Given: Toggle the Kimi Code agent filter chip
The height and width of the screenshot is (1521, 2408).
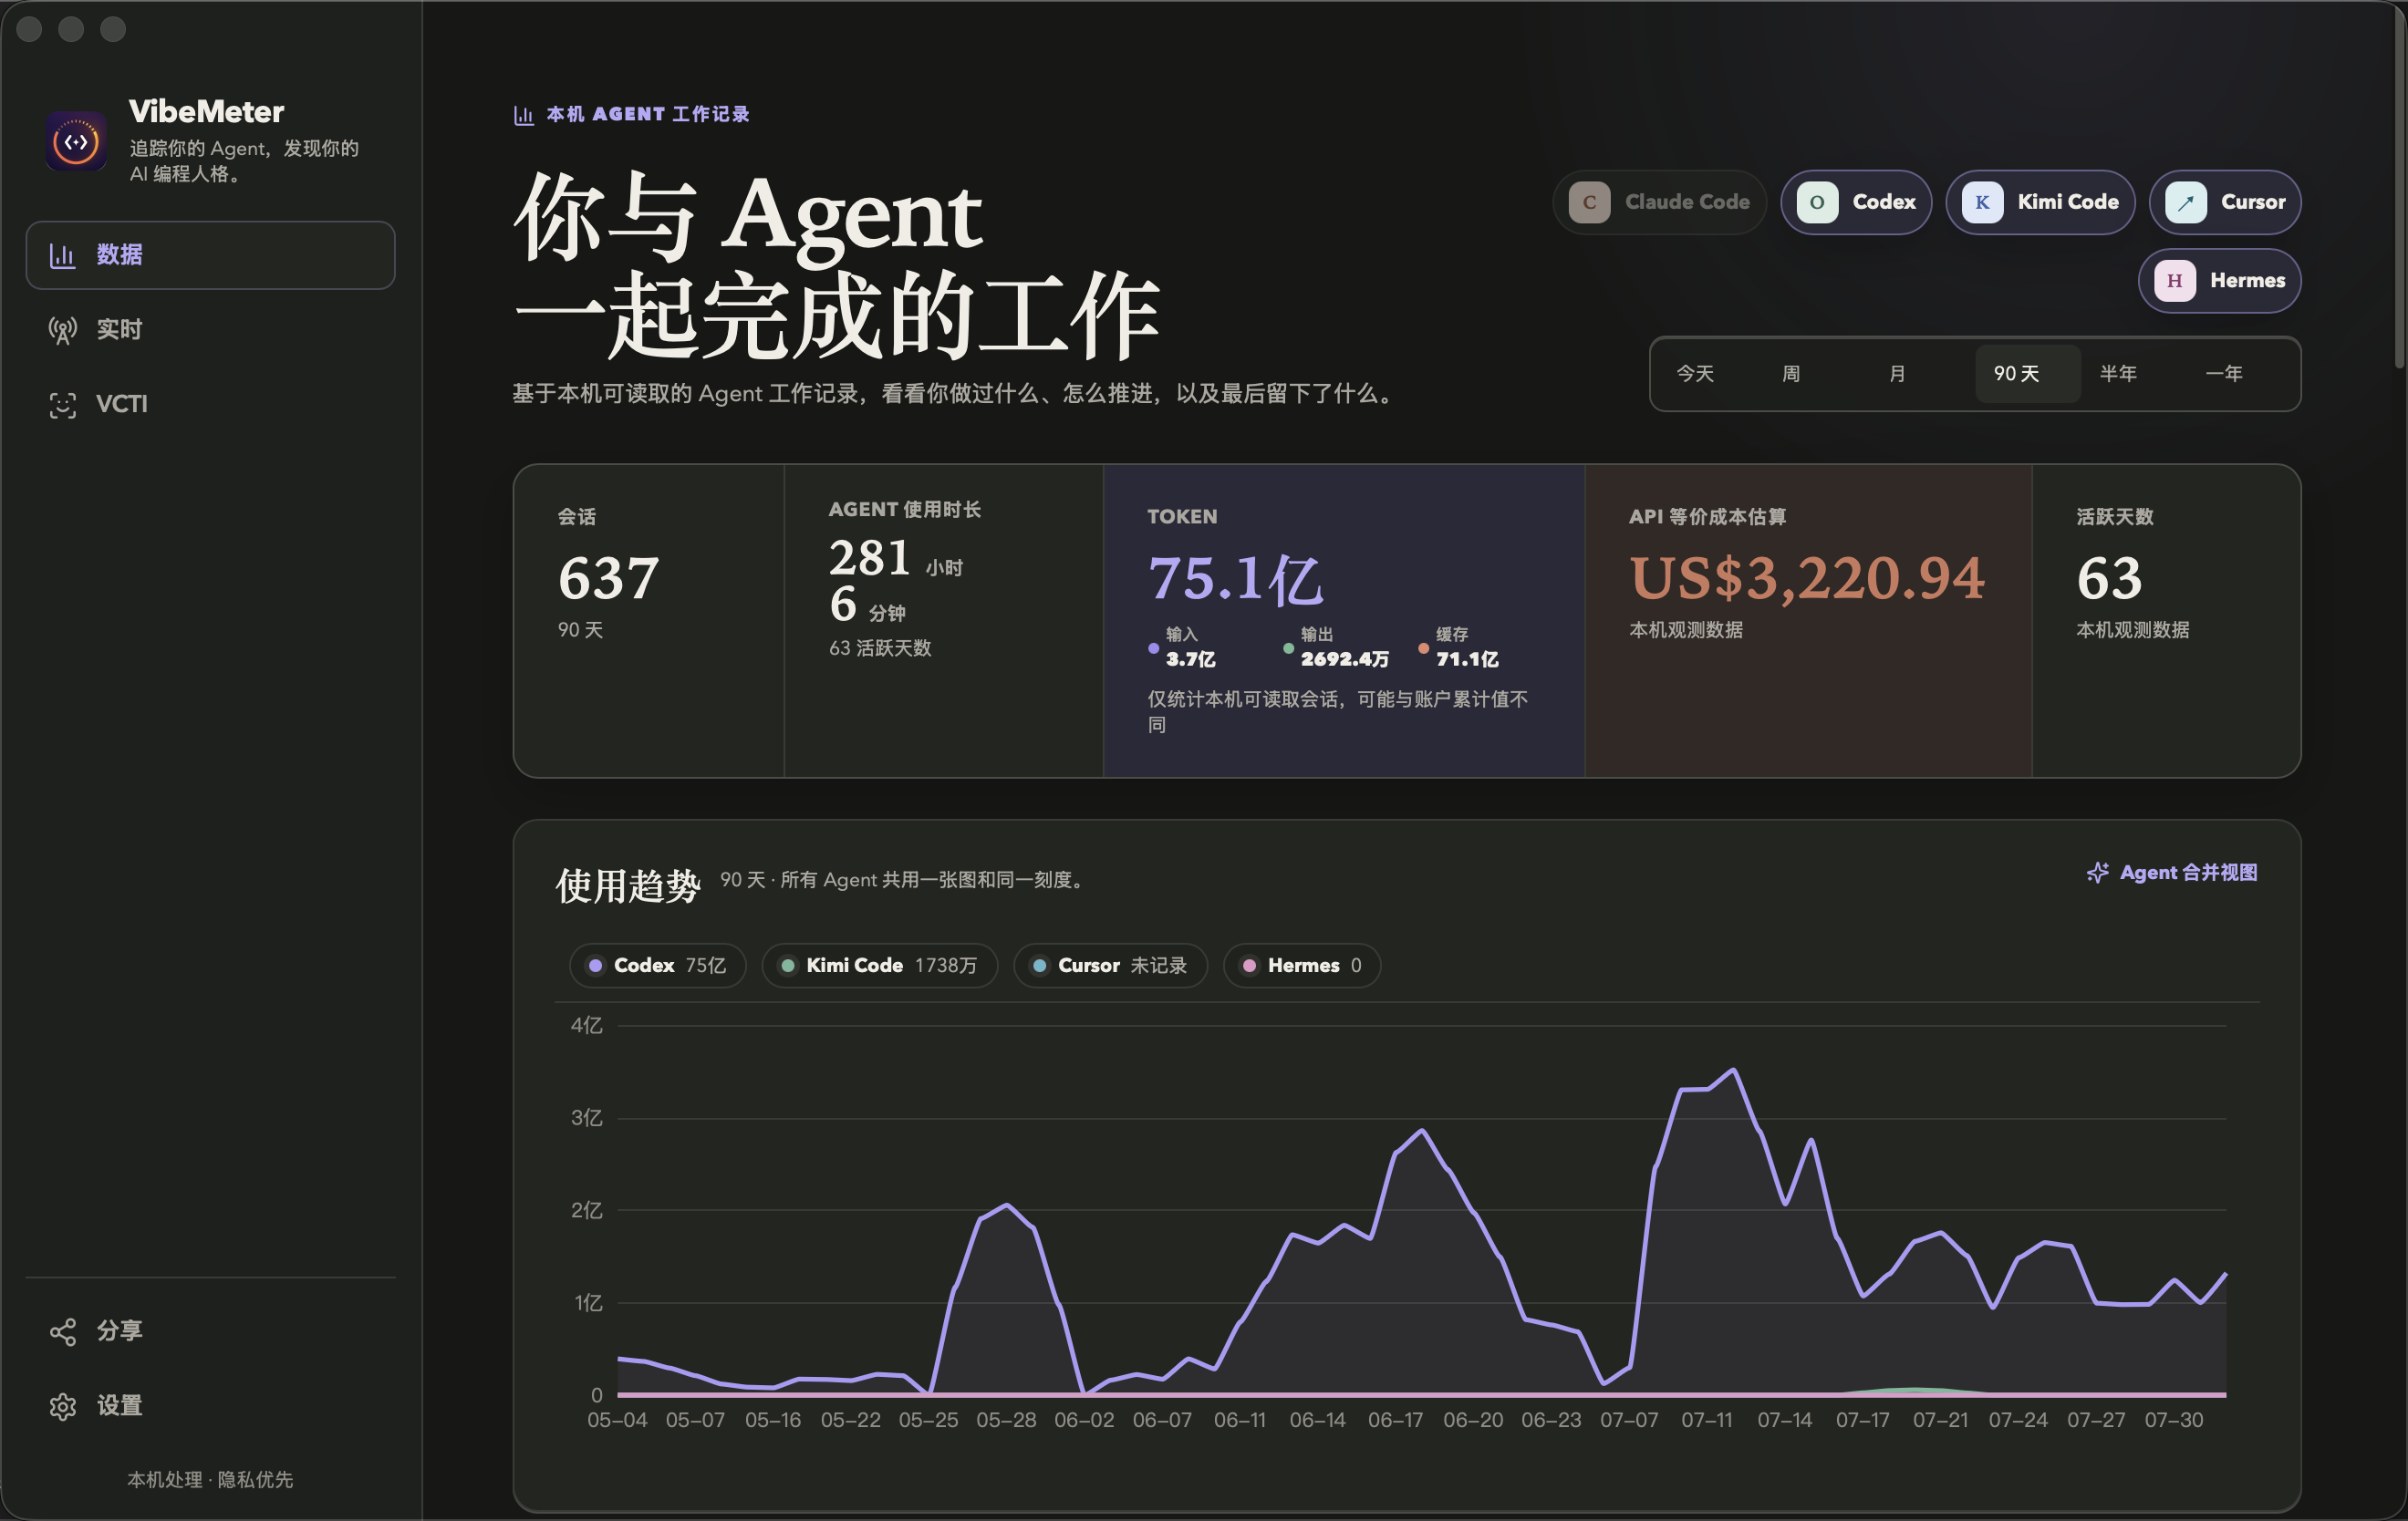Looking at the screenshot, I should [2040, 202].
